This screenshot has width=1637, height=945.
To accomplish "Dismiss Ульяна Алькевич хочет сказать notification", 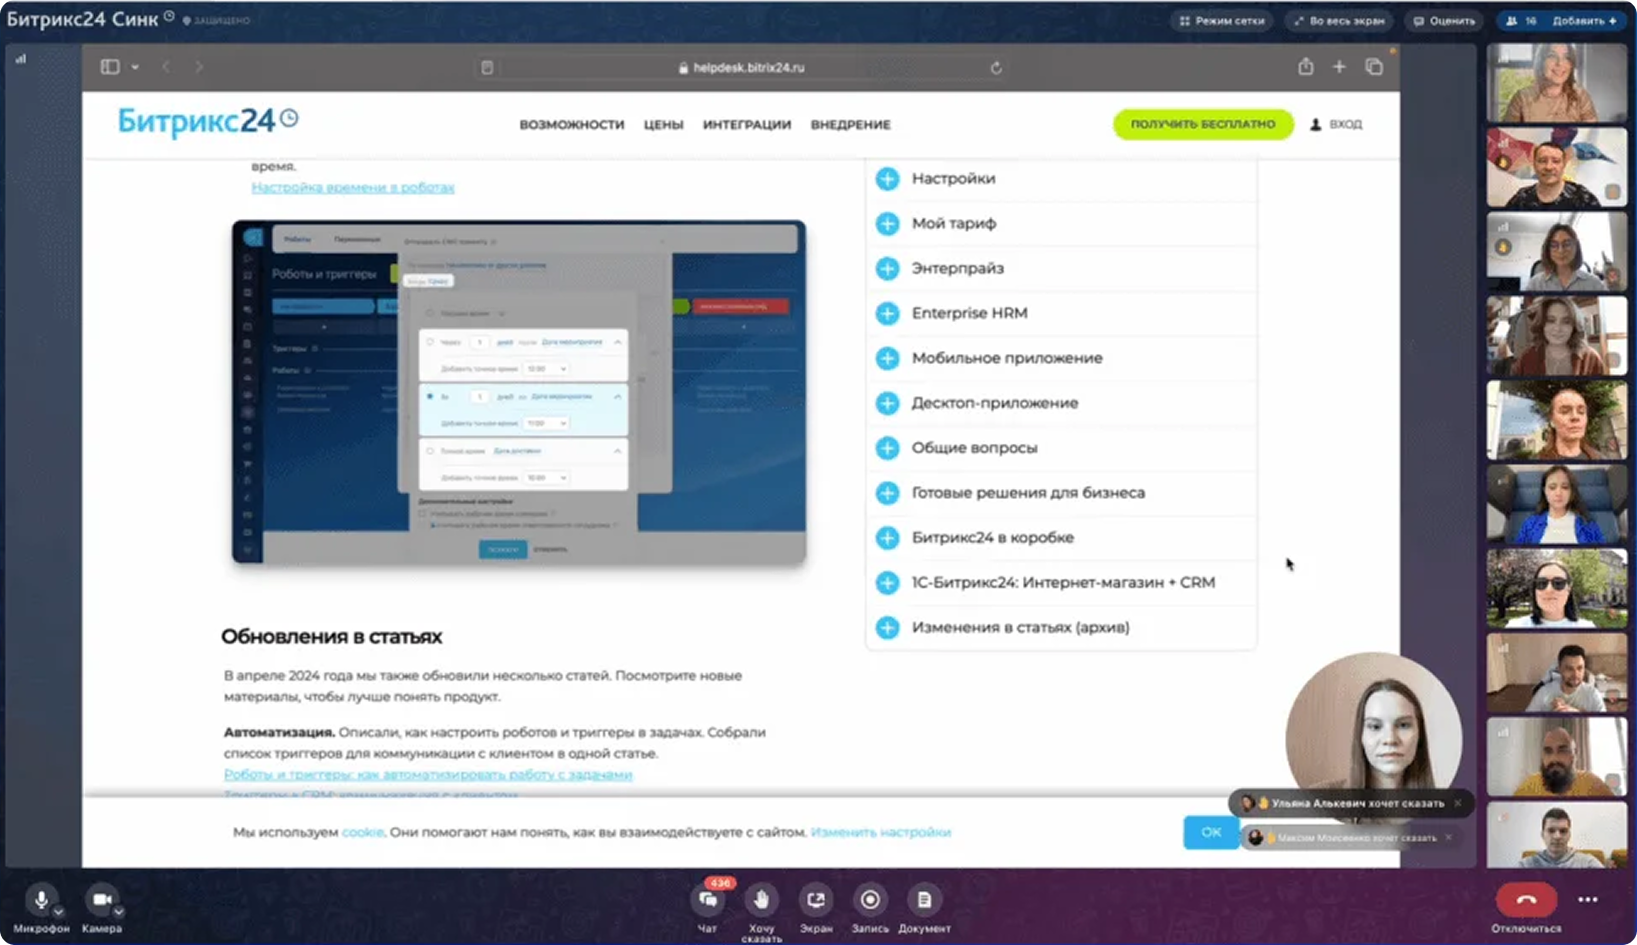I will (1458, 803).
